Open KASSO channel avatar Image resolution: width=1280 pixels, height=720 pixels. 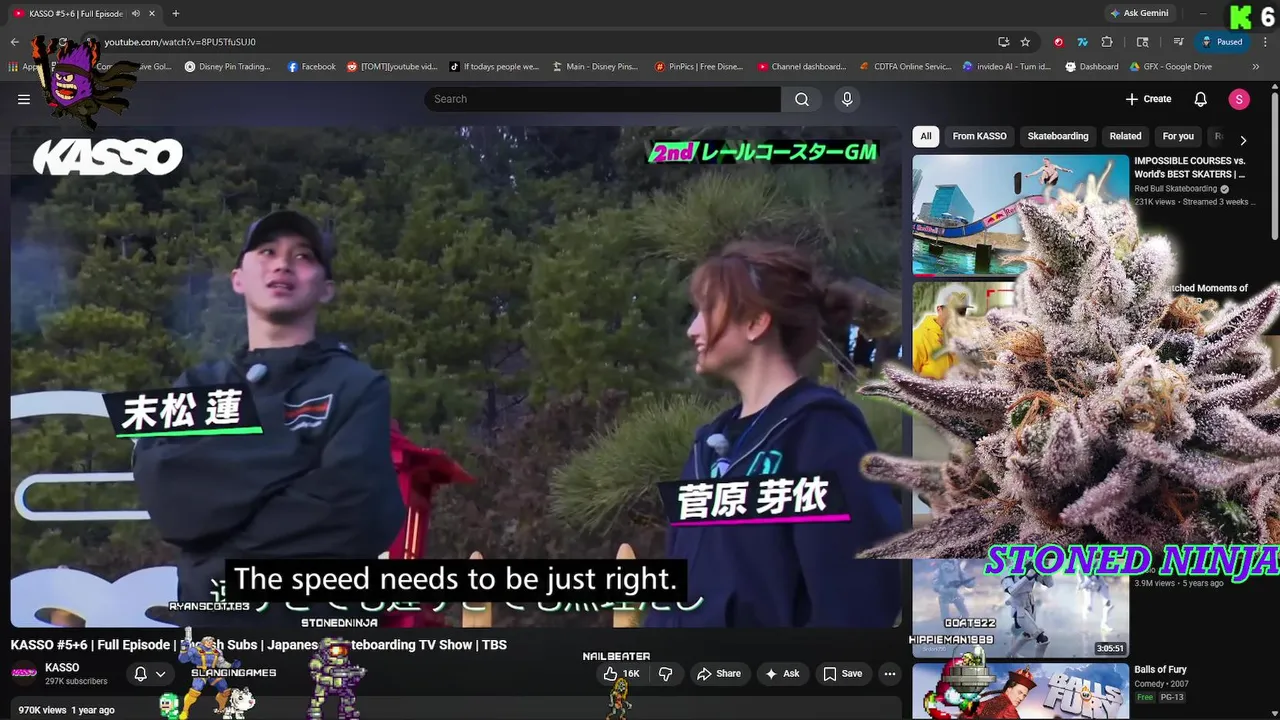pos(24,673)
